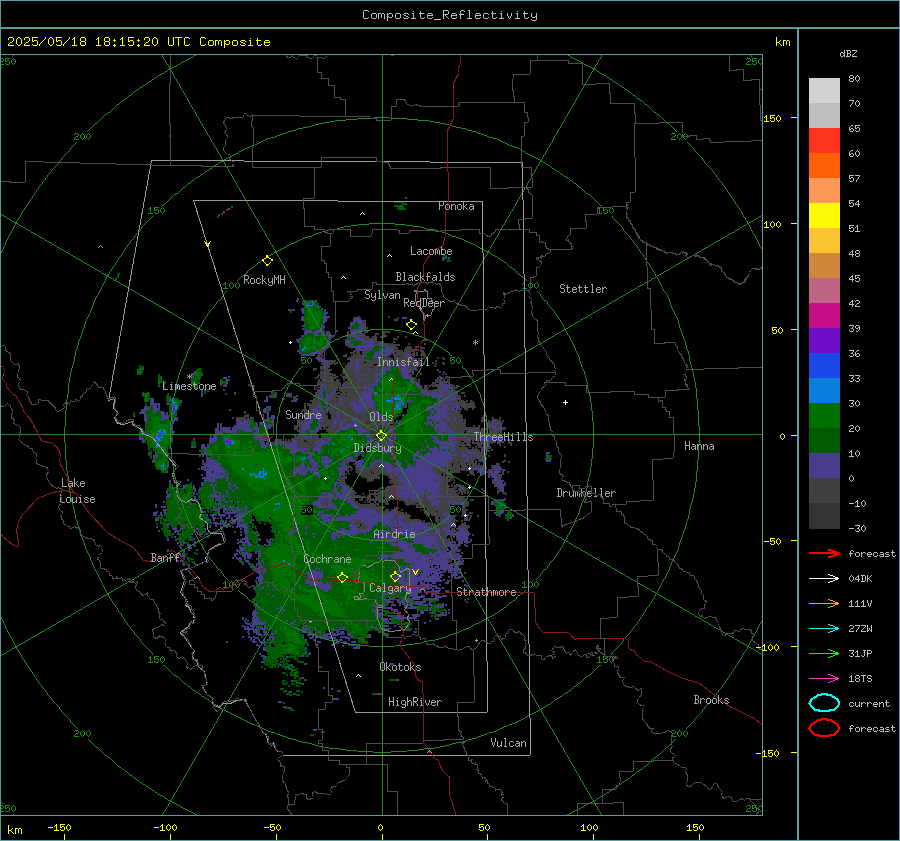Click the yellow diamond marker above Calgary
This screenshot has width=900, height=841.
[395, 576]
